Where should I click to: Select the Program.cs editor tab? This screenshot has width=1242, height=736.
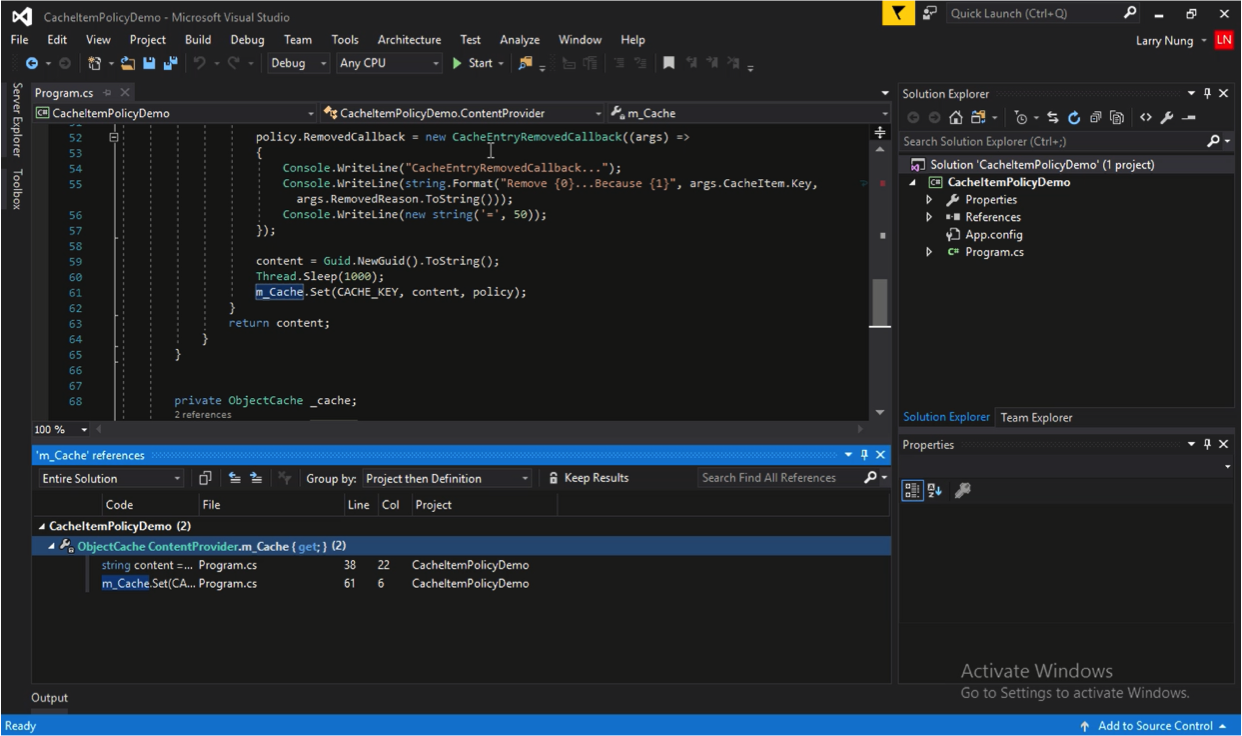point(64,93)
